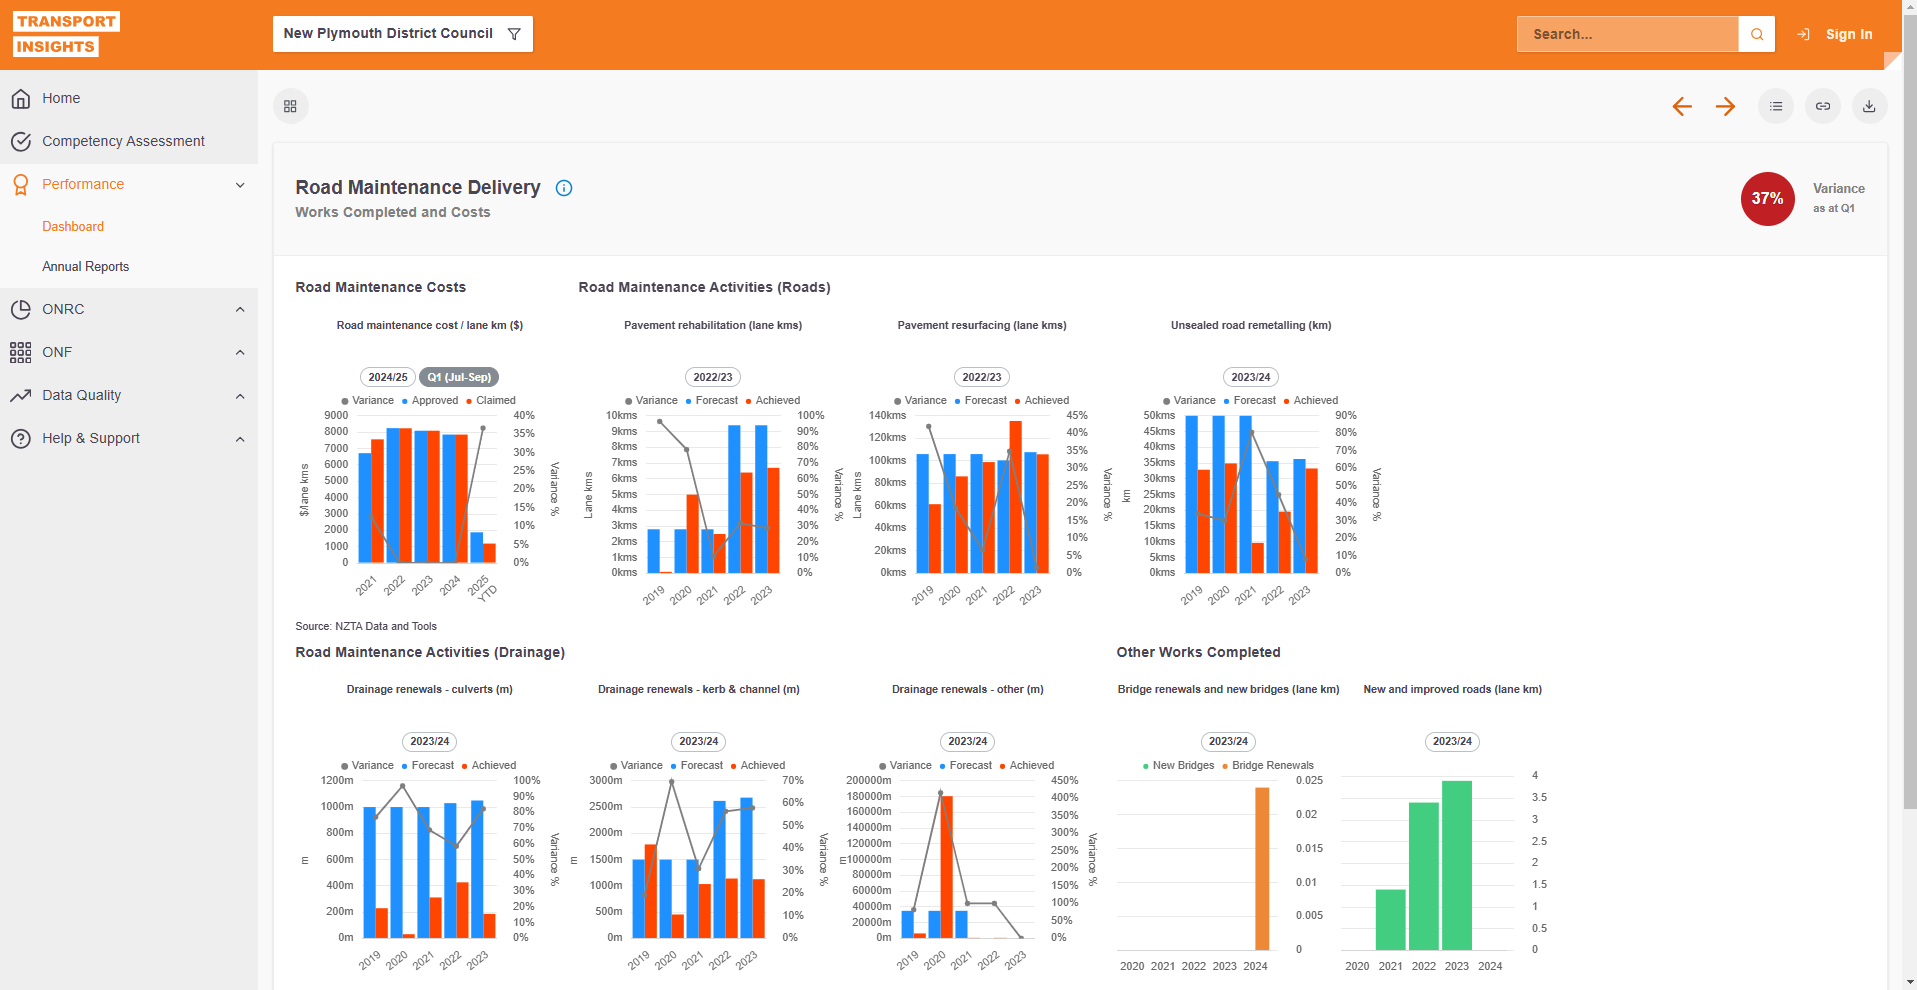
Task: Select the Q1 (Jul-Sep) pill
Action: [459, 377]
